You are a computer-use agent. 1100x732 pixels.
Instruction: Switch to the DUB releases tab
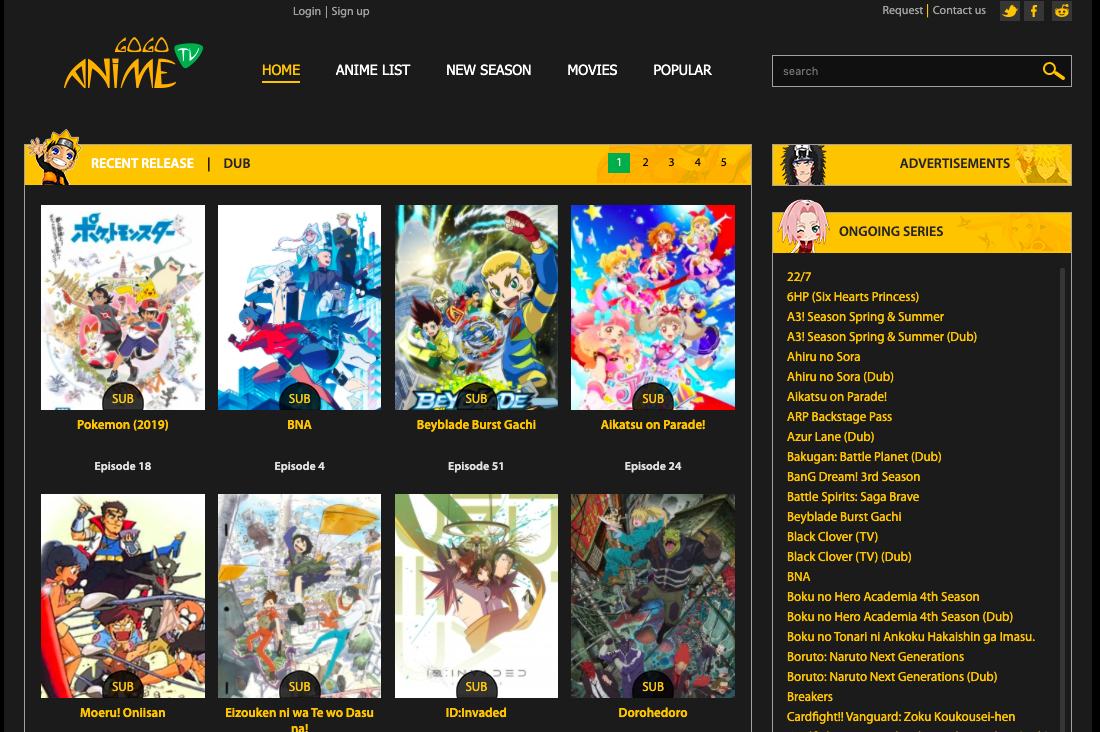pyautogui.click(x=237, y=163)
